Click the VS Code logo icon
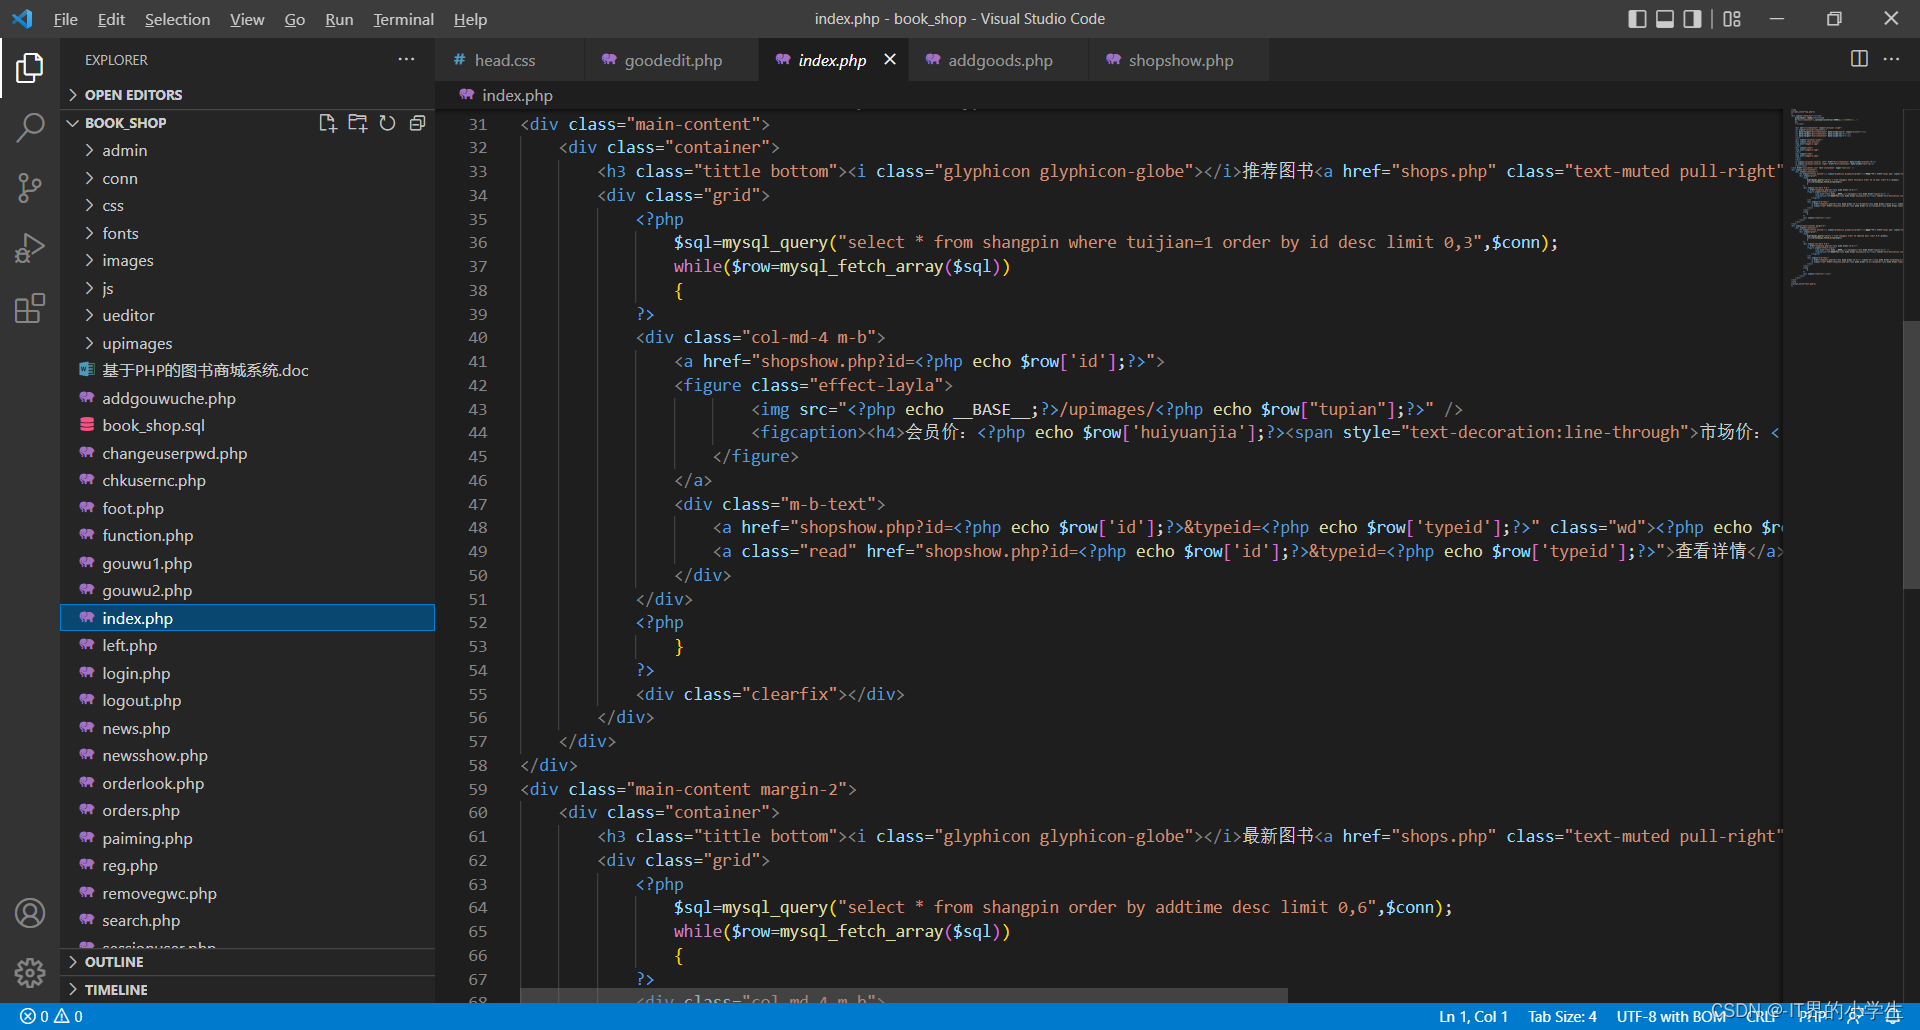 click(x=22, y=19)
